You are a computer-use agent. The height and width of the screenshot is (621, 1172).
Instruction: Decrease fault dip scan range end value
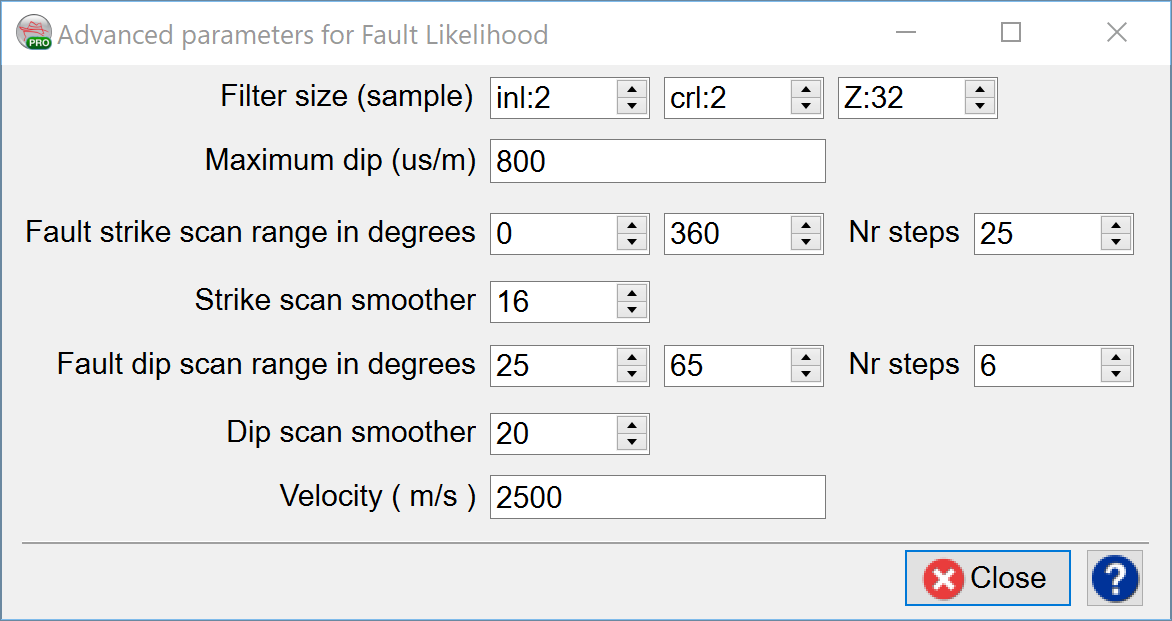(x=806, y=373)
